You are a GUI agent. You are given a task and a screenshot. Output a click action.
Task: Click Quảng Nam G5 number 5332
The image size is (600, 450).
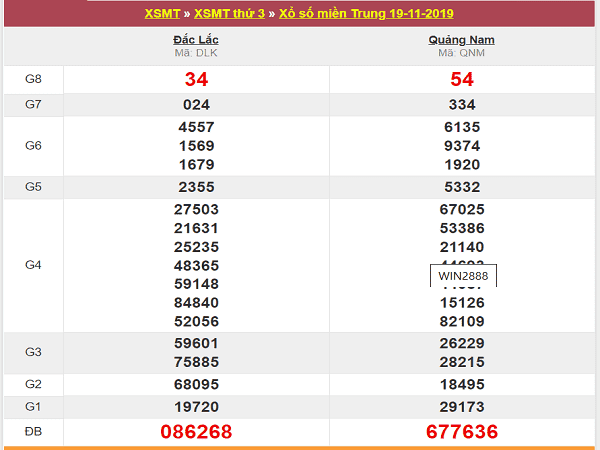(462, 187)
